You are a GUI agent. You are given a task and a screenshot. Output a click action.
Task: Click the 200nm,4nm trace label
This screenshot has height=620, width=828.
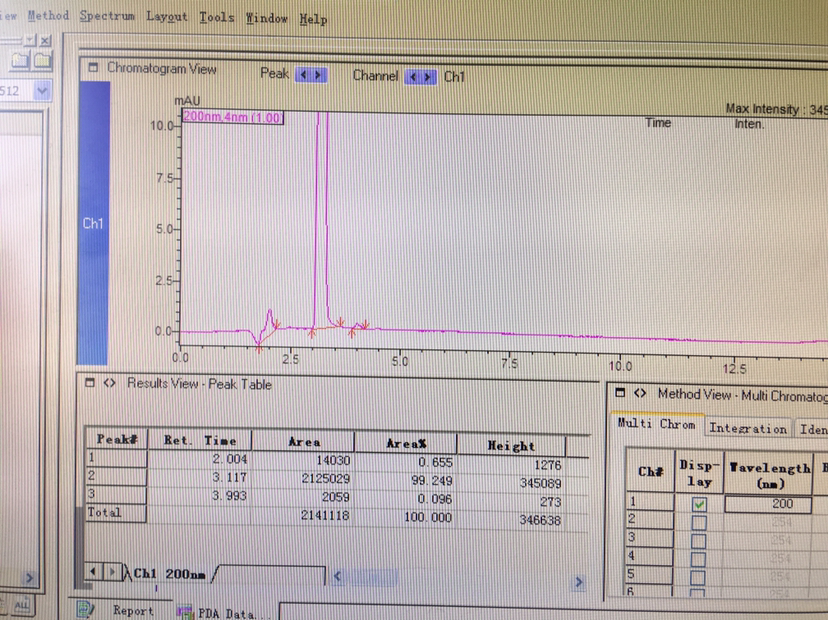click(233, 117)
